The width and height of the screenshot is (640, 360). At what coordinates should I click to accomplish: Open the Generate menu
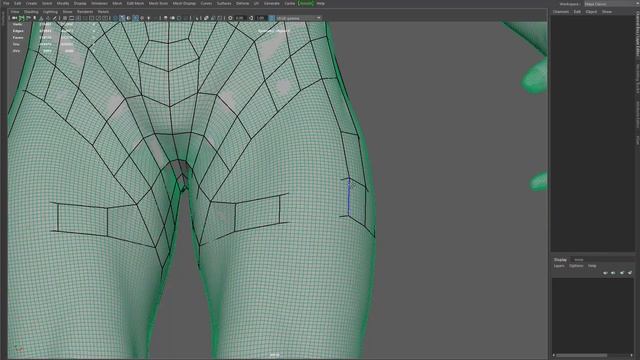pyautogui.click(x=272, y=3)
